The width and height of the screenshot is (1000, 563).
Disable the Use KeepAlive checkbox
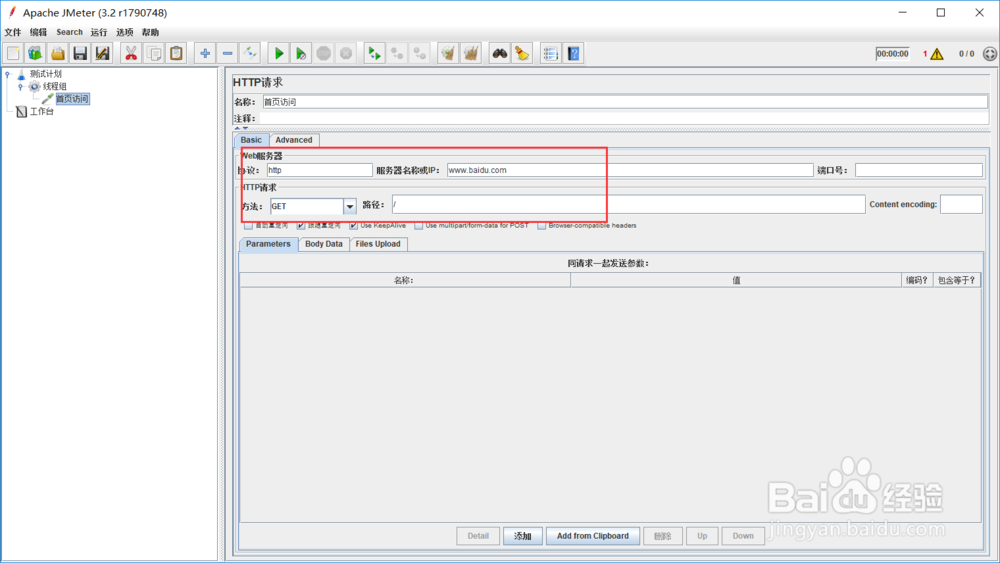tap(353, 226)
